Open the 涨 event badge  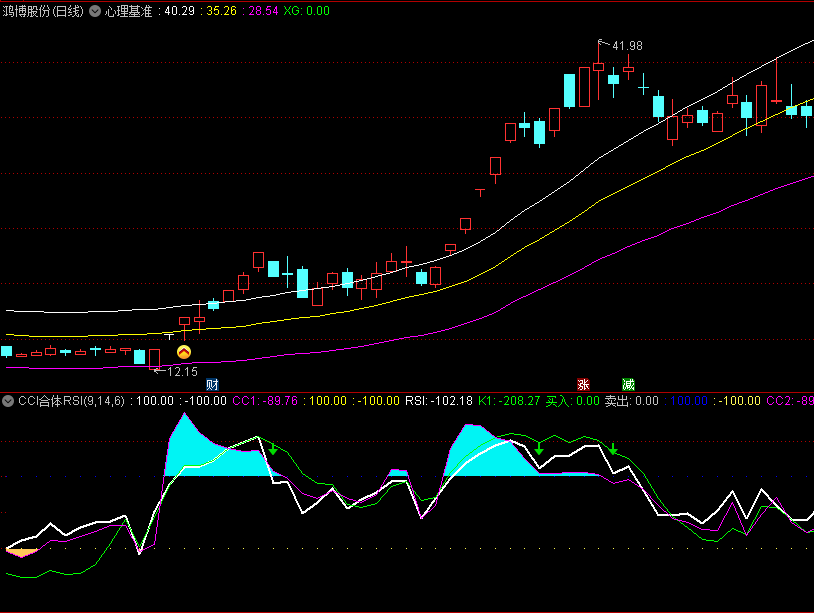click(x=584, y=385)
